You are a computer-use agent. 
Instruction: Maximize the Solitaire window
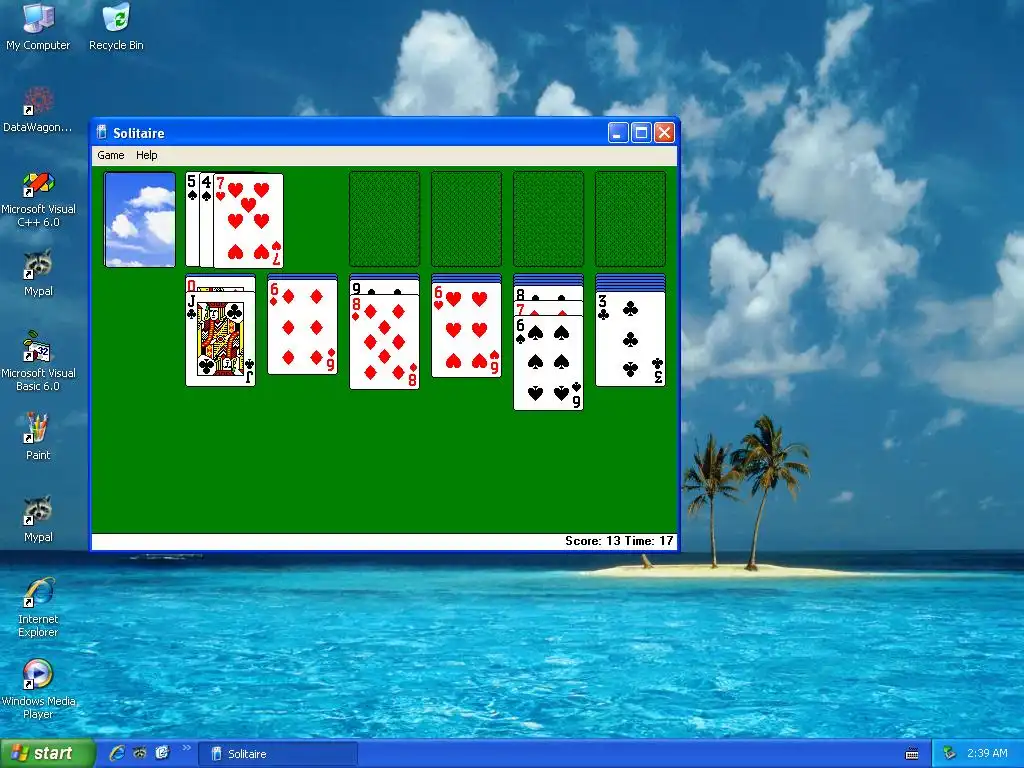641,133
